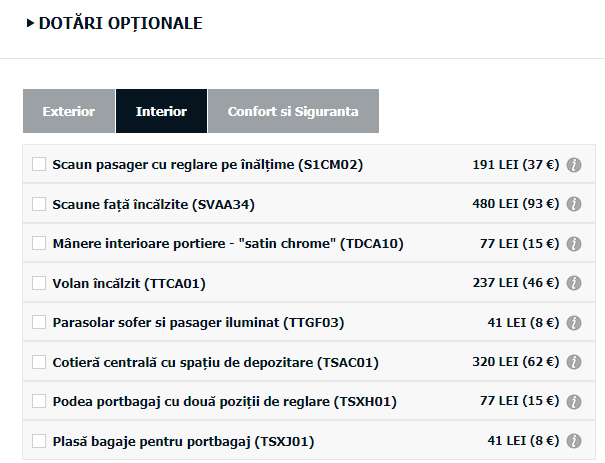
Task: Show info for Cotieră centrală TSAC01
Action: pyautogui.click(x=574, y=362)
